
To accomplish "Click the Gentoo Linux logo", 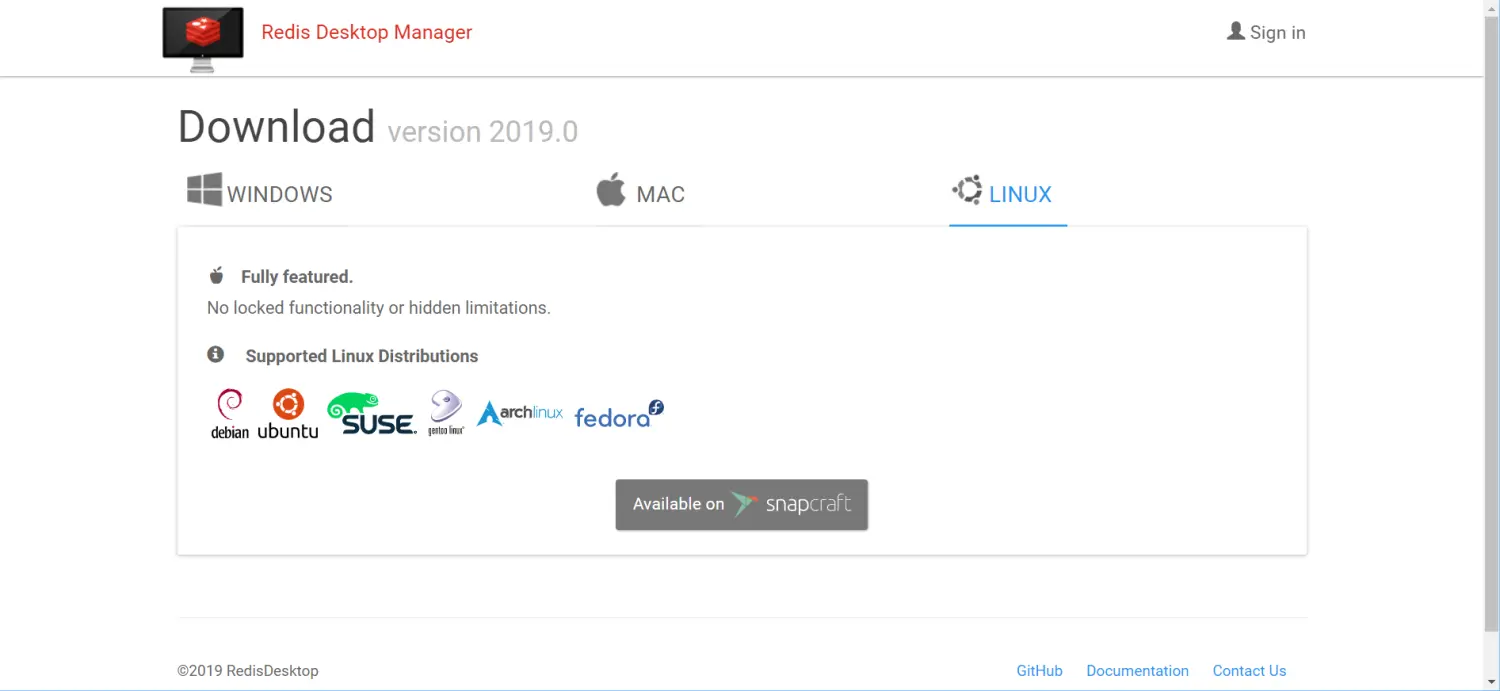I will pyautogui.click(x=446, y=413).
